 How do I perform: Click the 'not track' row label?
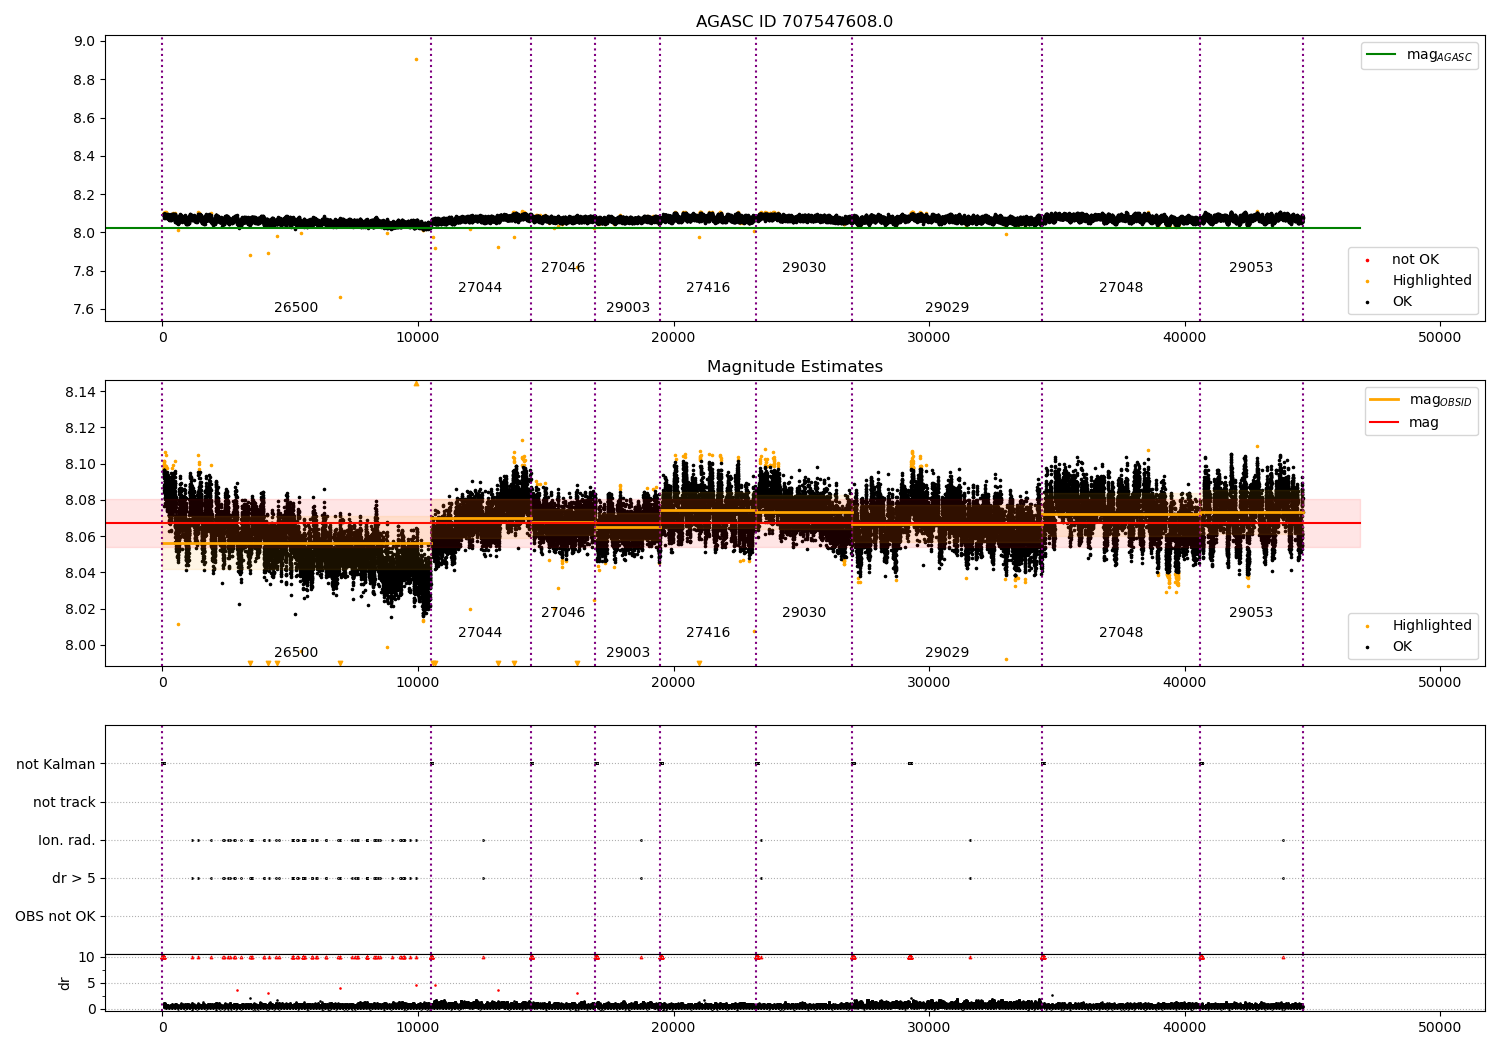[x=64, y=803]
